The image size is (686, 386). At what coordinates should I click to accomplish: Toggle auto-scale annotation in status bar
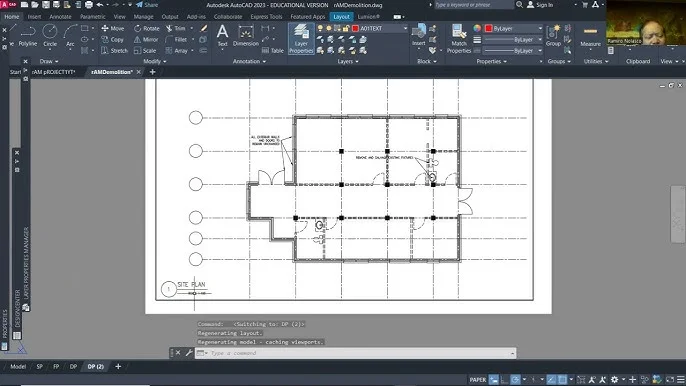point(602,380)
